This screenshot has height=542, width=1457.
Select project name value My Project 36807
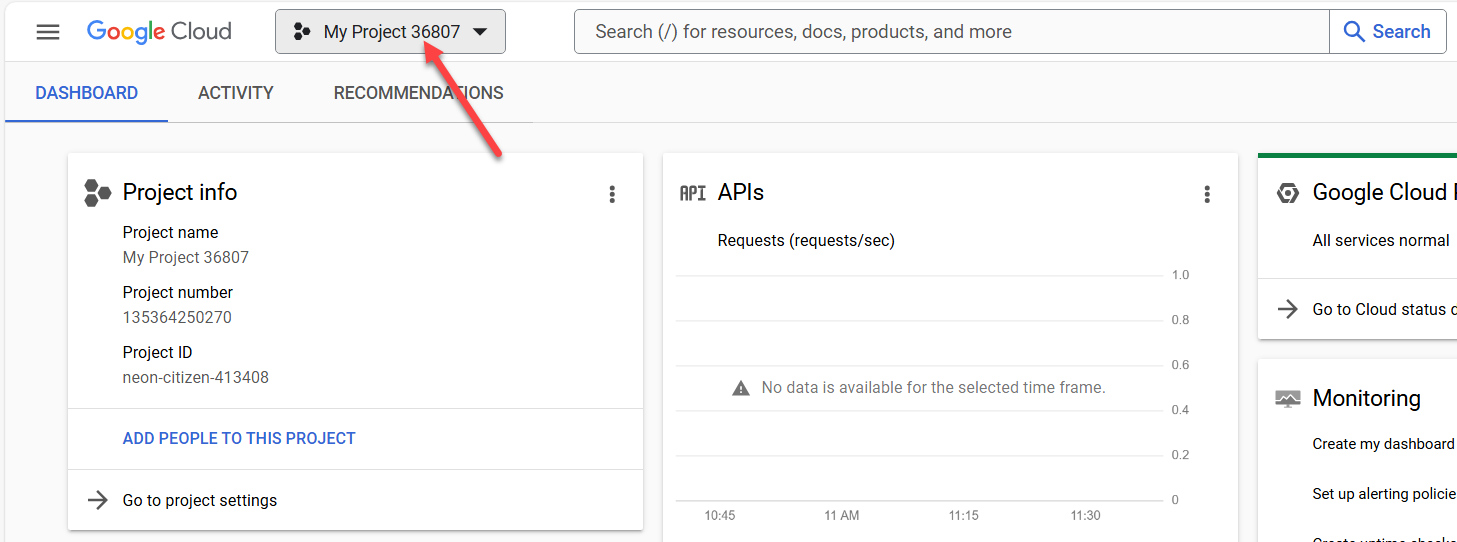coord(186,257)
